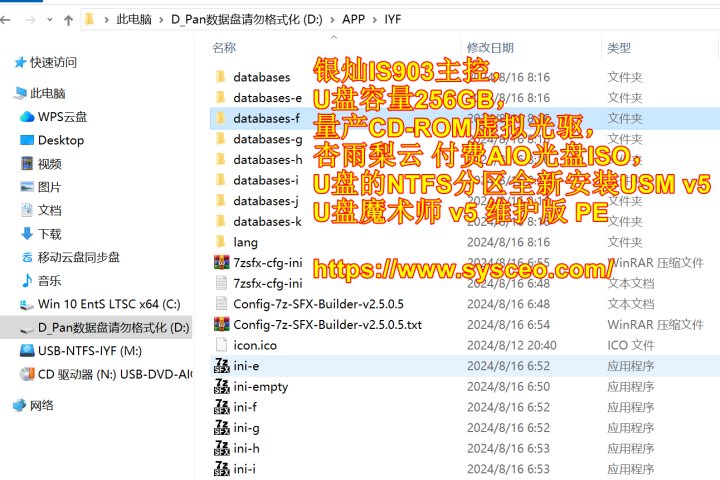Select the databases-e folder

[x=268, y=98]
